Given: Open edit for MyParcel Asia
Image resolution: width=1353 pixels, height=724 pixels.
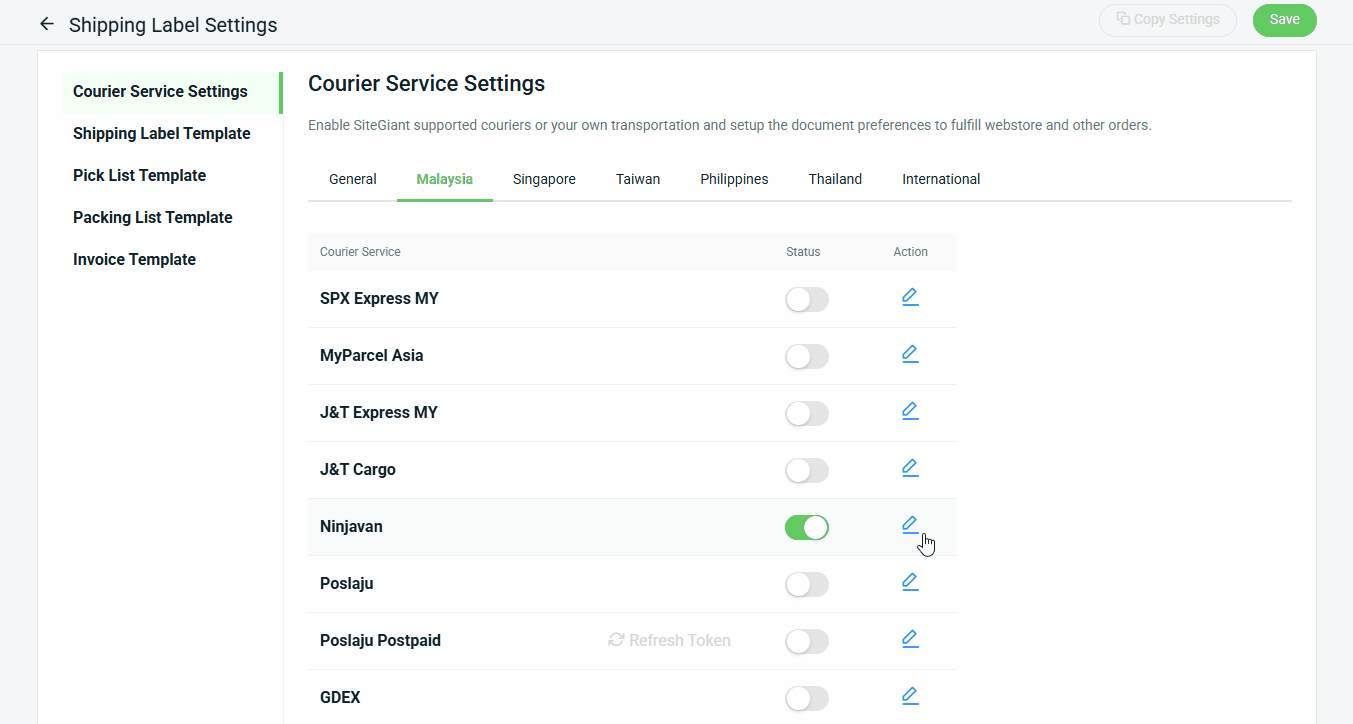Looking at the screenshot, I should click(x=910, y=354).
